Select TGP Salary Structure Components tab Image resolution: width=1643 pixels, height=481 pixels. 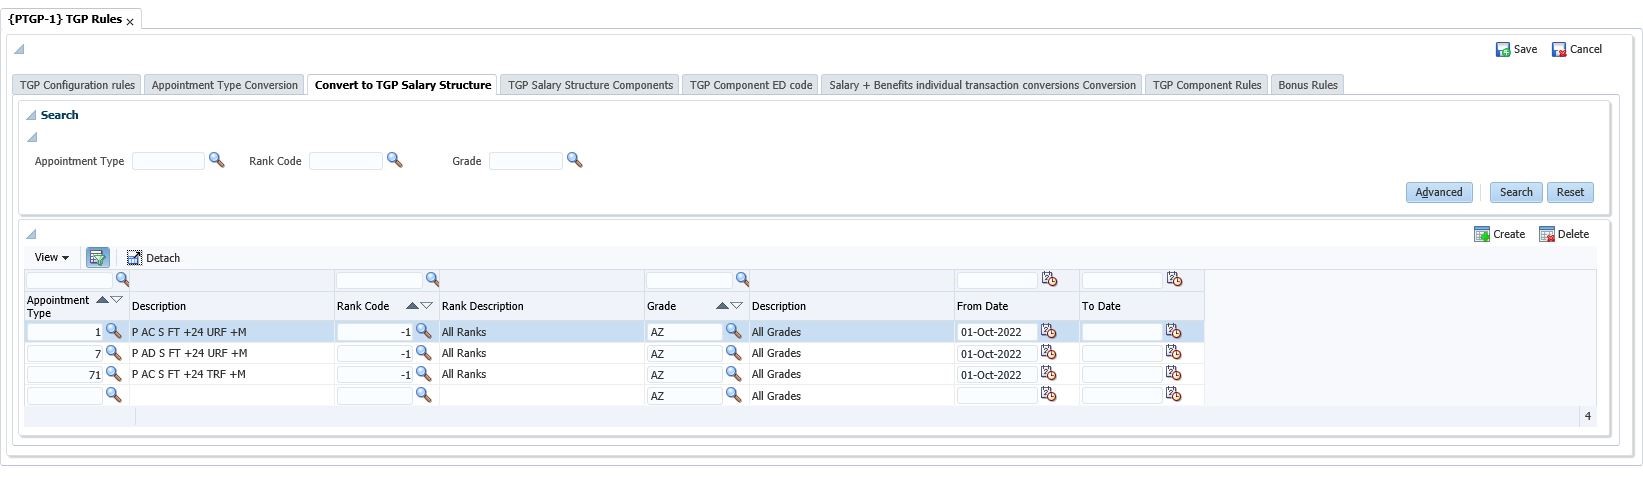(590, 85)
